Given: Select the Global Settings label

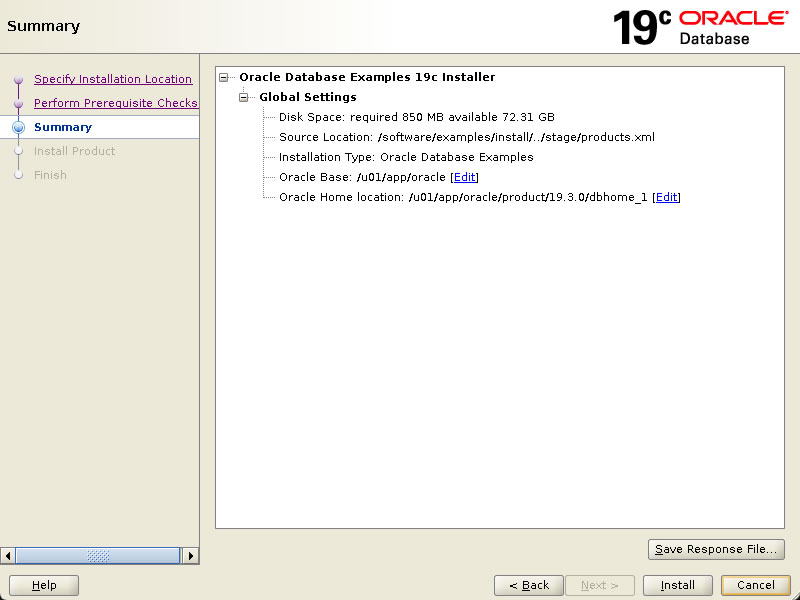Looking at the screenshot, I should click(x=308, y=97).
